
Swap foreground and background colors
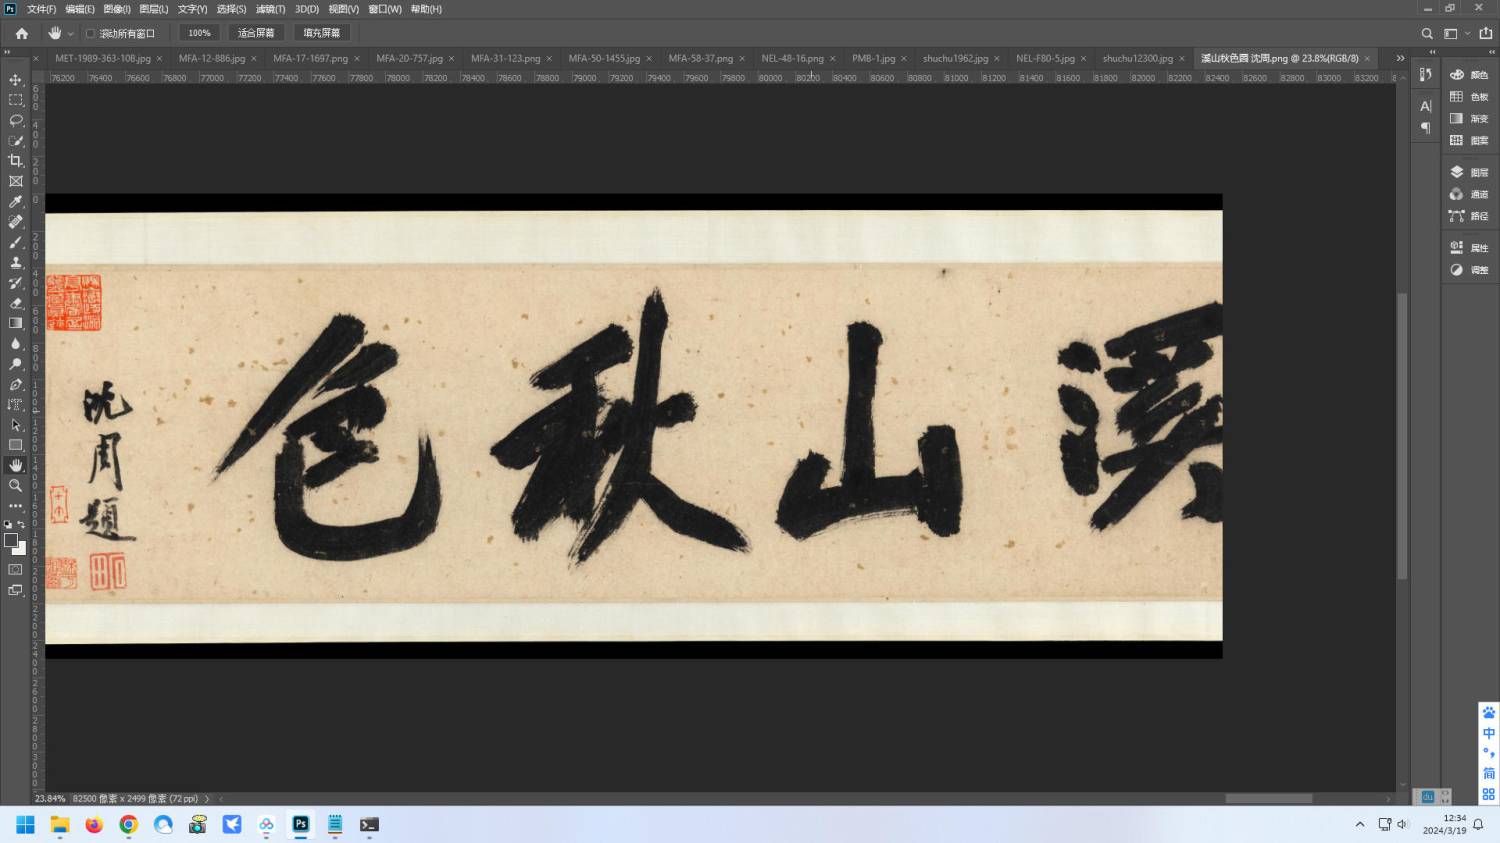[x=21, y=524]
